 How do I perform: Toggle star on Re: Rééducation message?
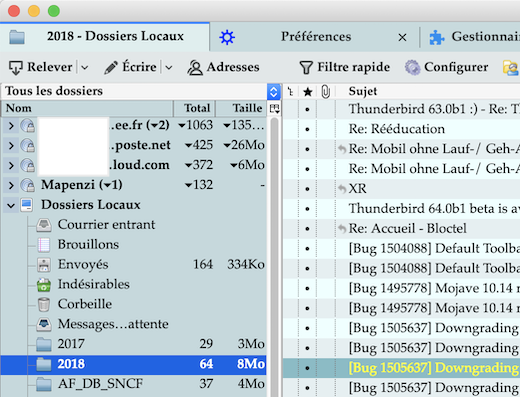[x=308, y=129]
